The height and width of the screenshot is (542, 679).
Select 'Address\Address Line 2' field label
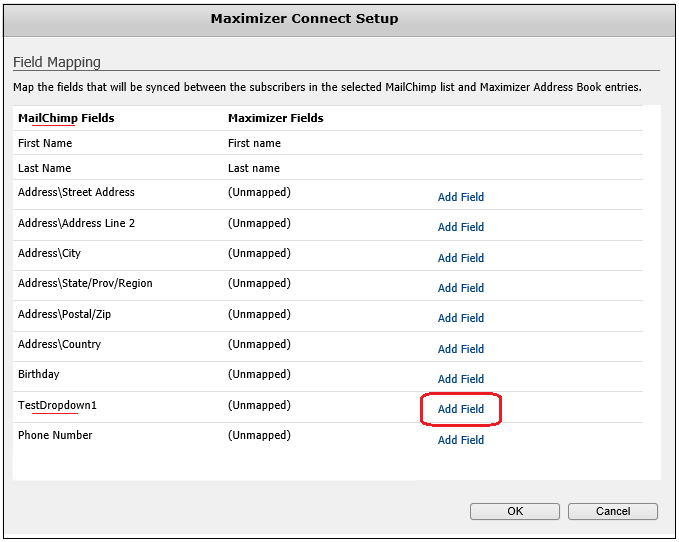click(76, 223)
